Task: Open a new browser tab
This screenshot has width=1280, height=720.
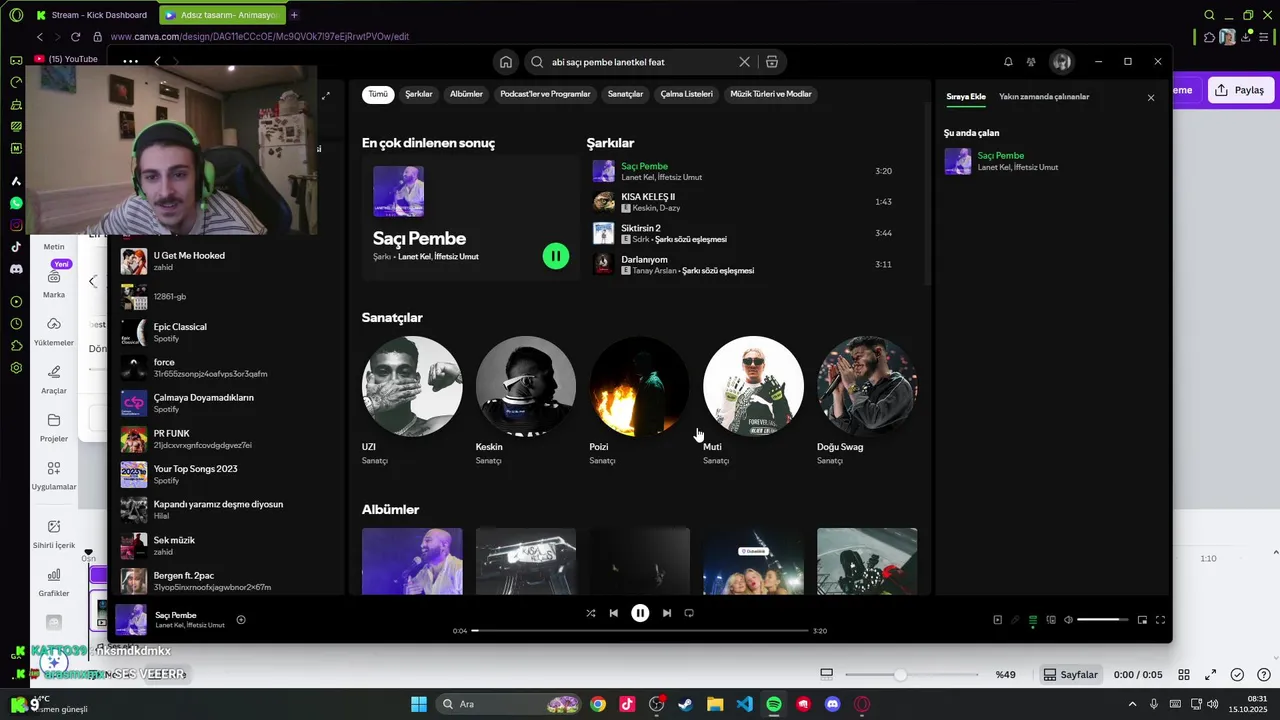Action: pos(294,15)
